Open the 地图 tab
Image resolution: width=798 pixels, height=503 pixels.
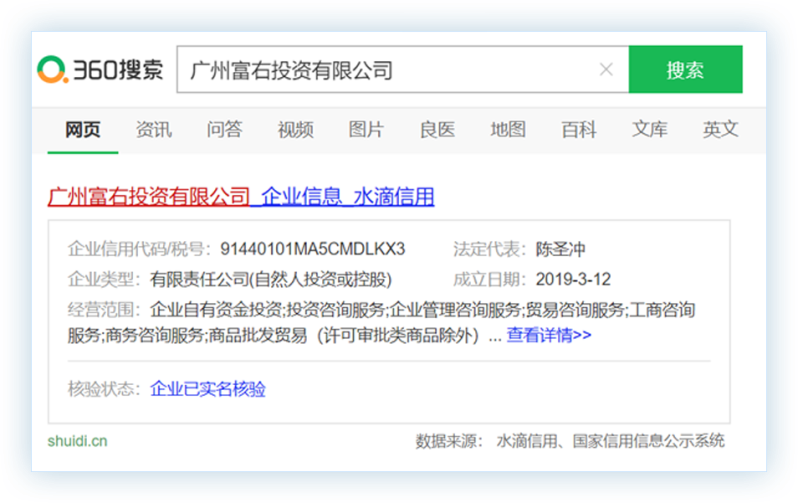(508, 130)
